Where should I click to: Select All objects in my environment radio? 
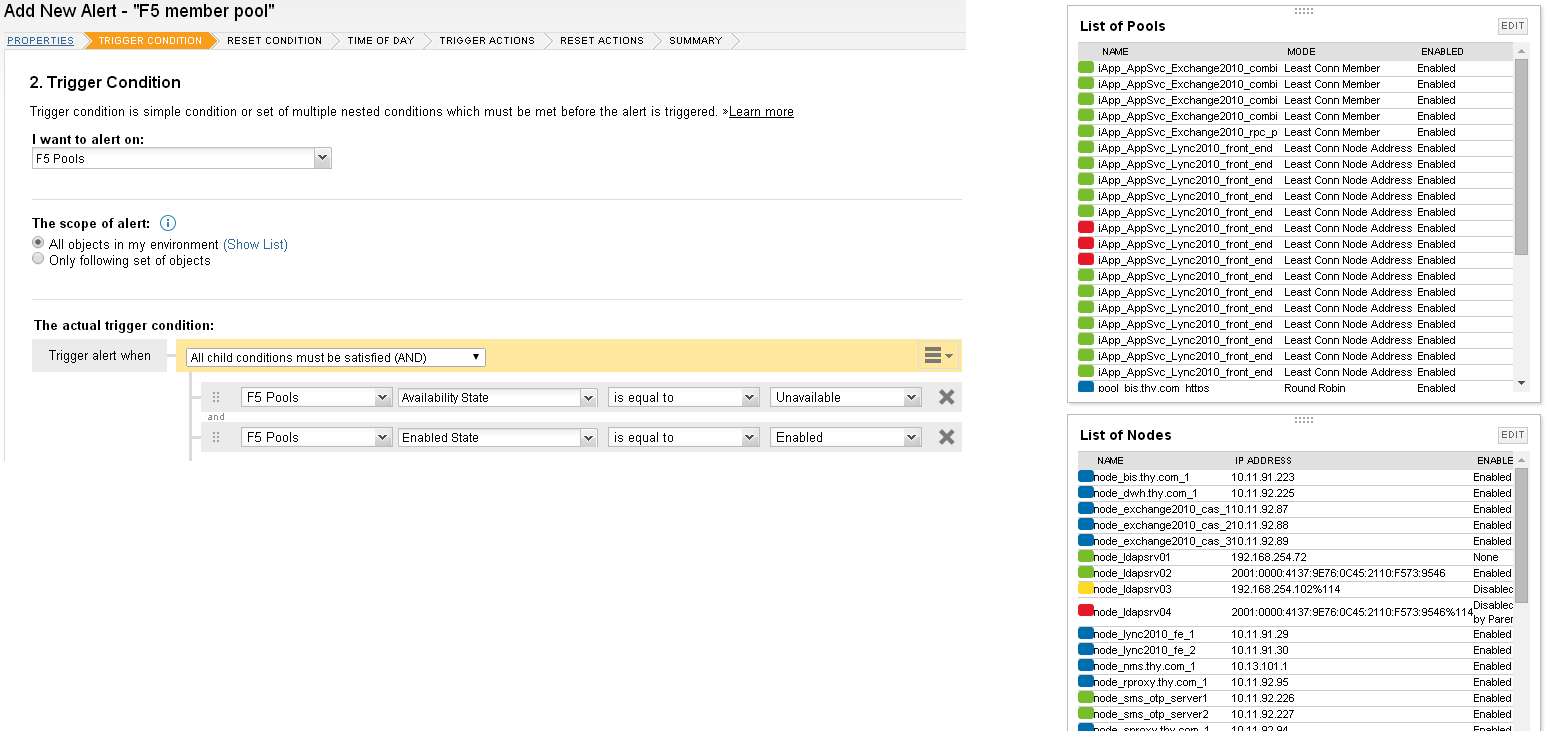point(38,243)
